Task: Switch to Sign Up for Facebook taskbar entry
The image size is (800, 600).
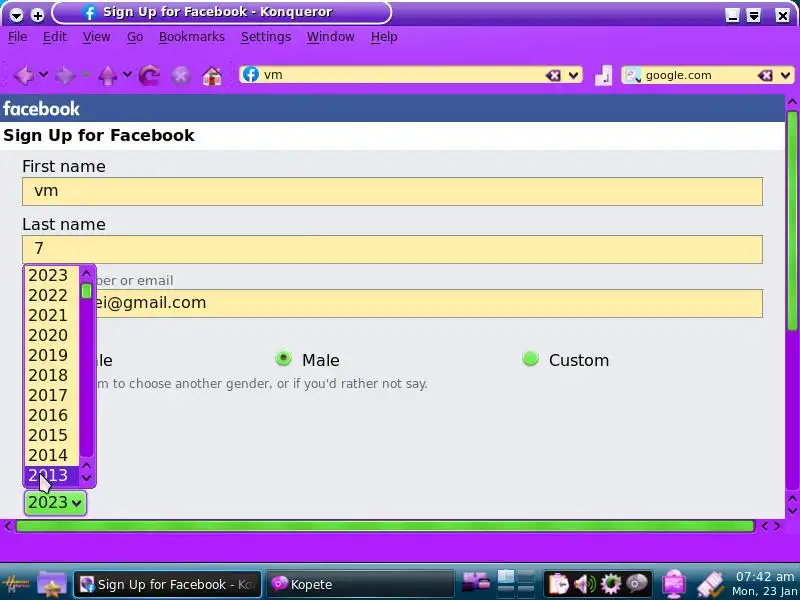Action: [x=167, y=584]
